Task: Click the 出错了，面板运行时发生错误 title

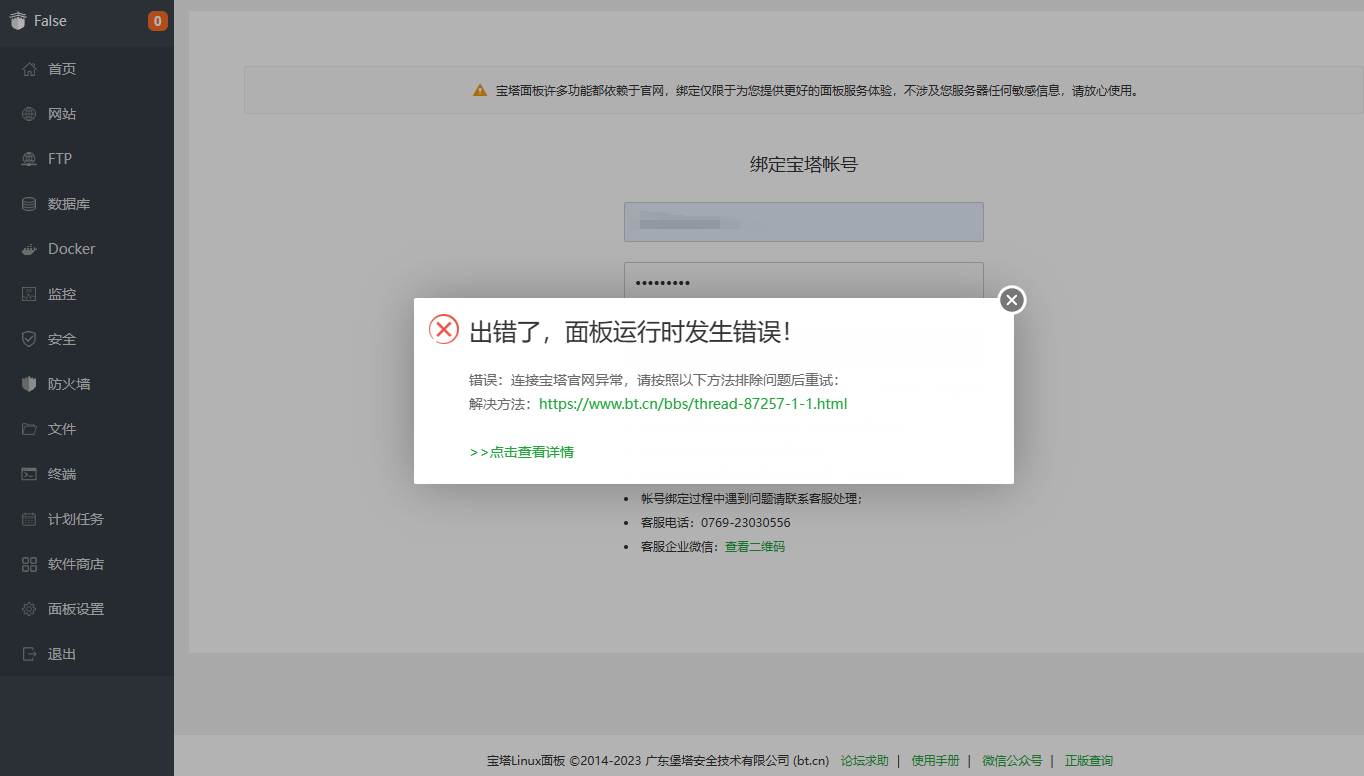Action: click(x=631, y=332)
